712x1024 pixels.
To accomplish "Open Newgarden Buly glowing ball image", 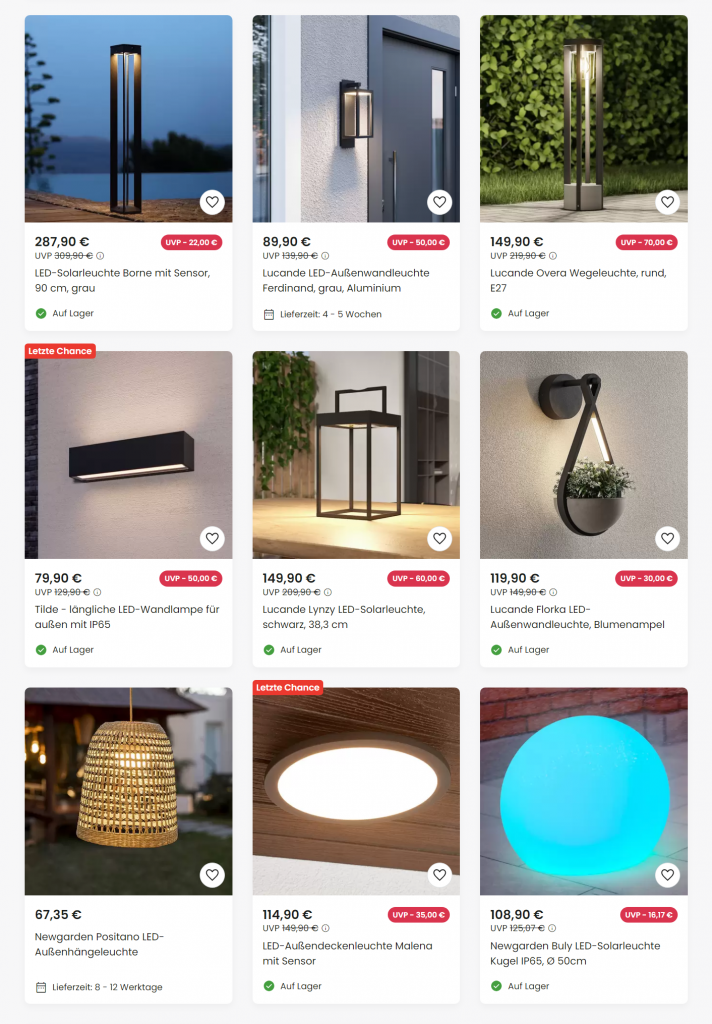I will 583,791.
